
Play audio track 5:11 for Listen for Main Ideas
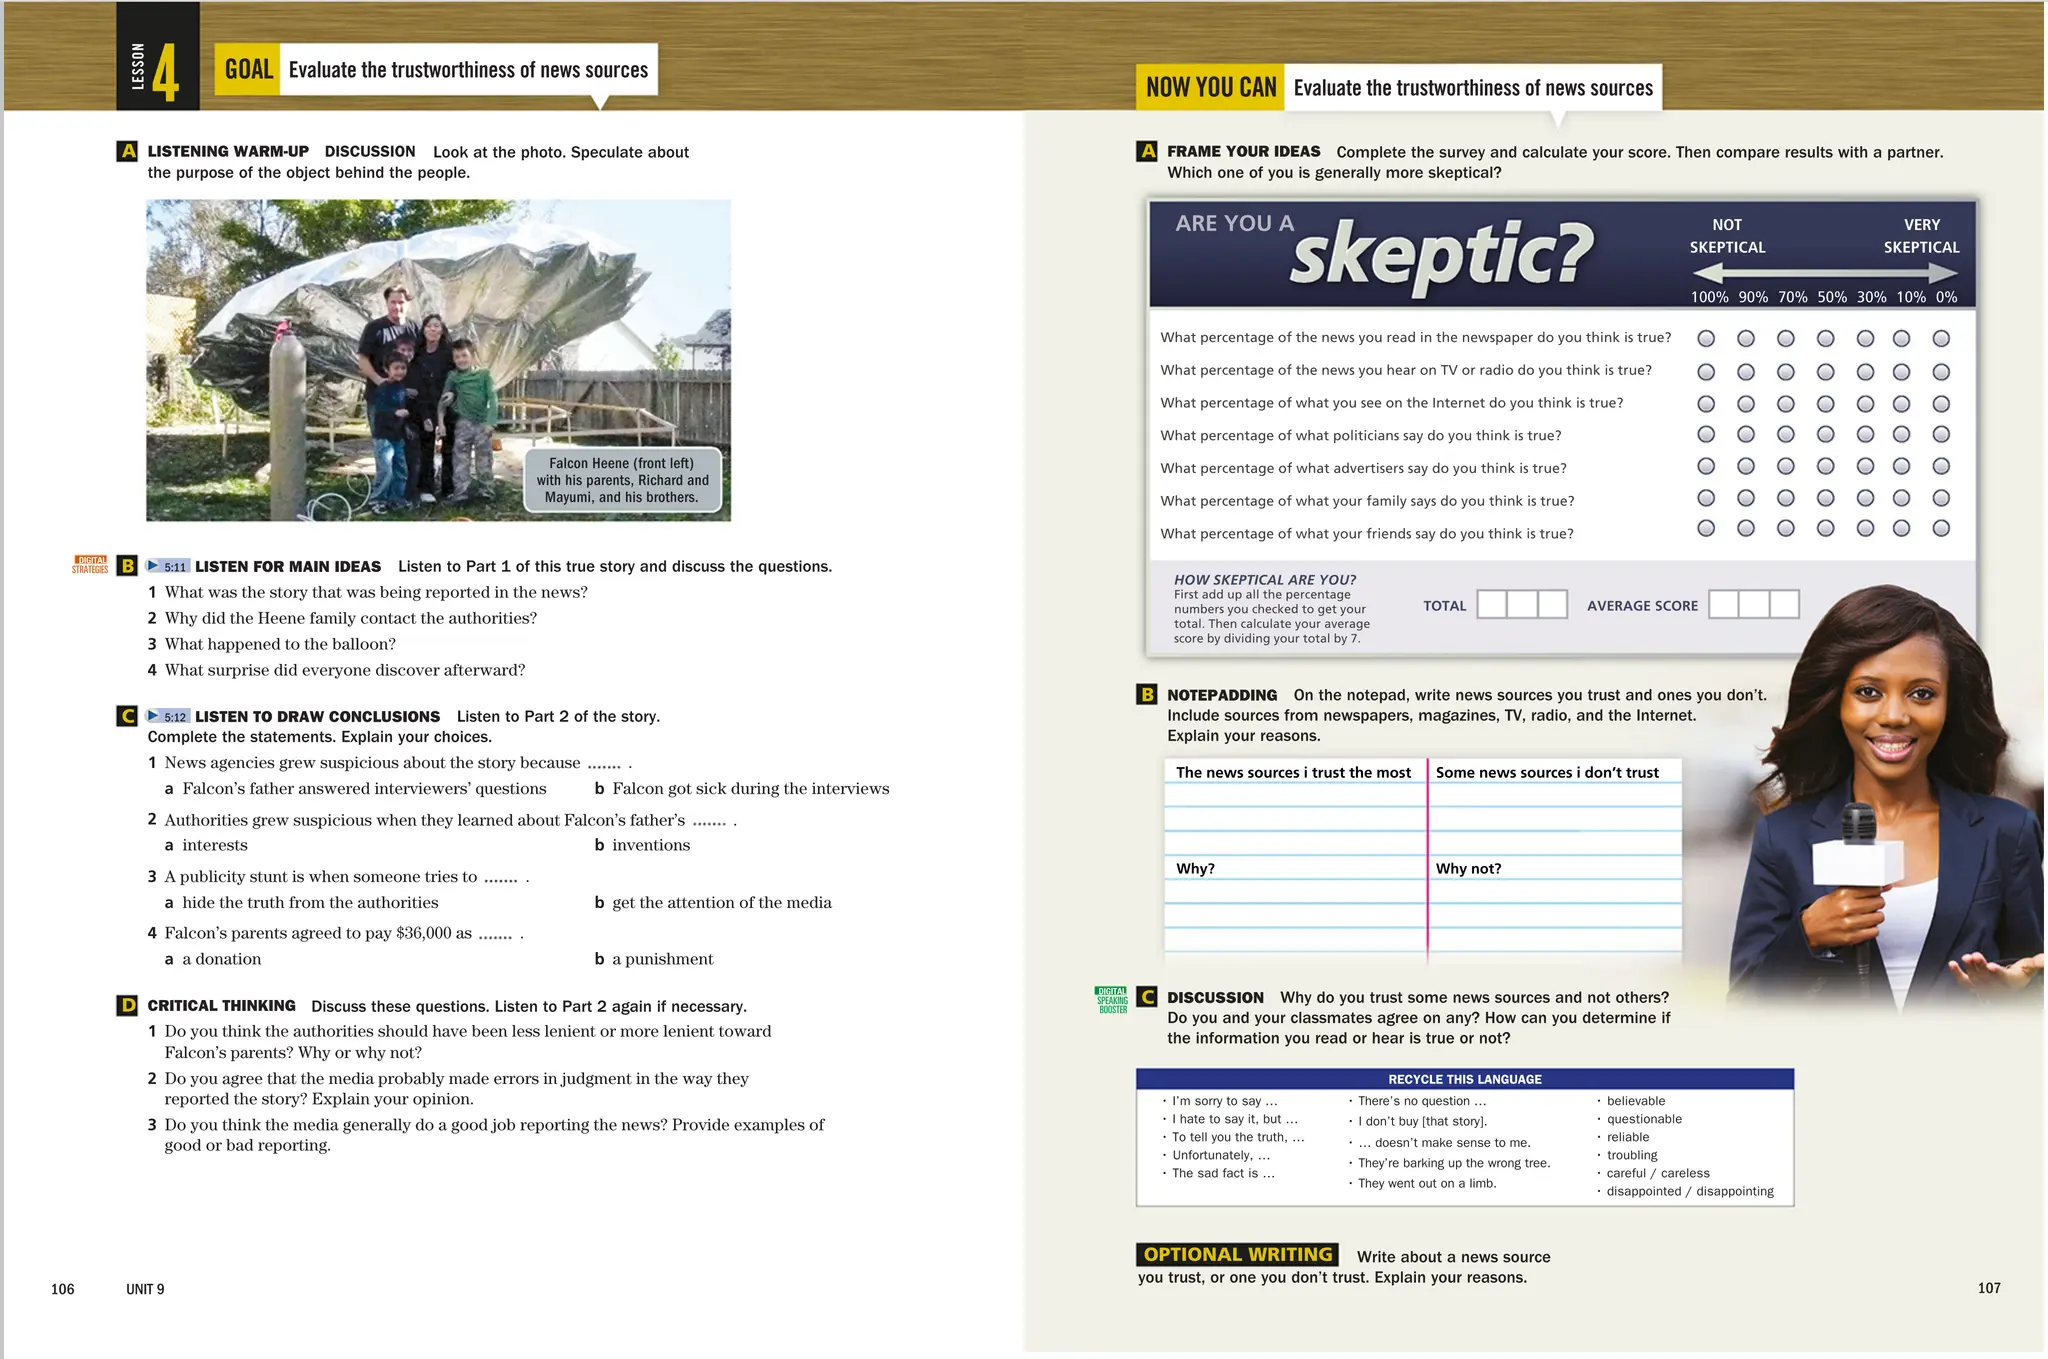[167, 566]
